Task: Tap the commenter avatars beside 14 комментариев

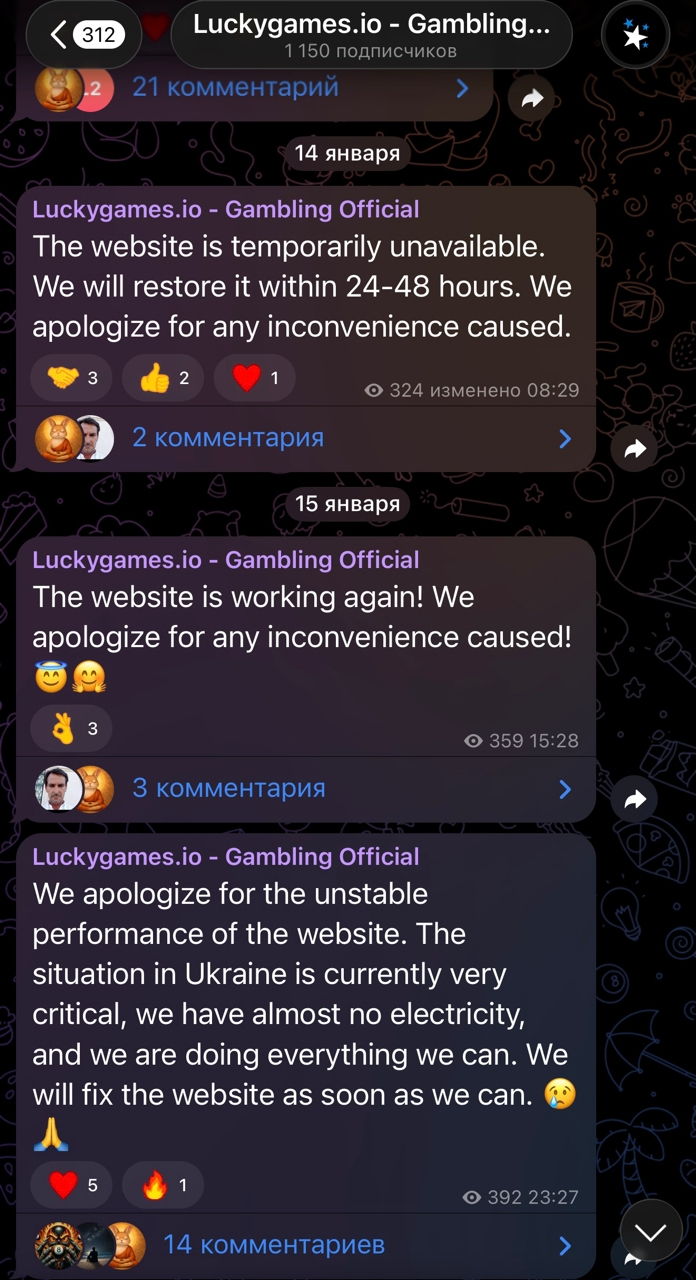Action: pos(90,1245)
